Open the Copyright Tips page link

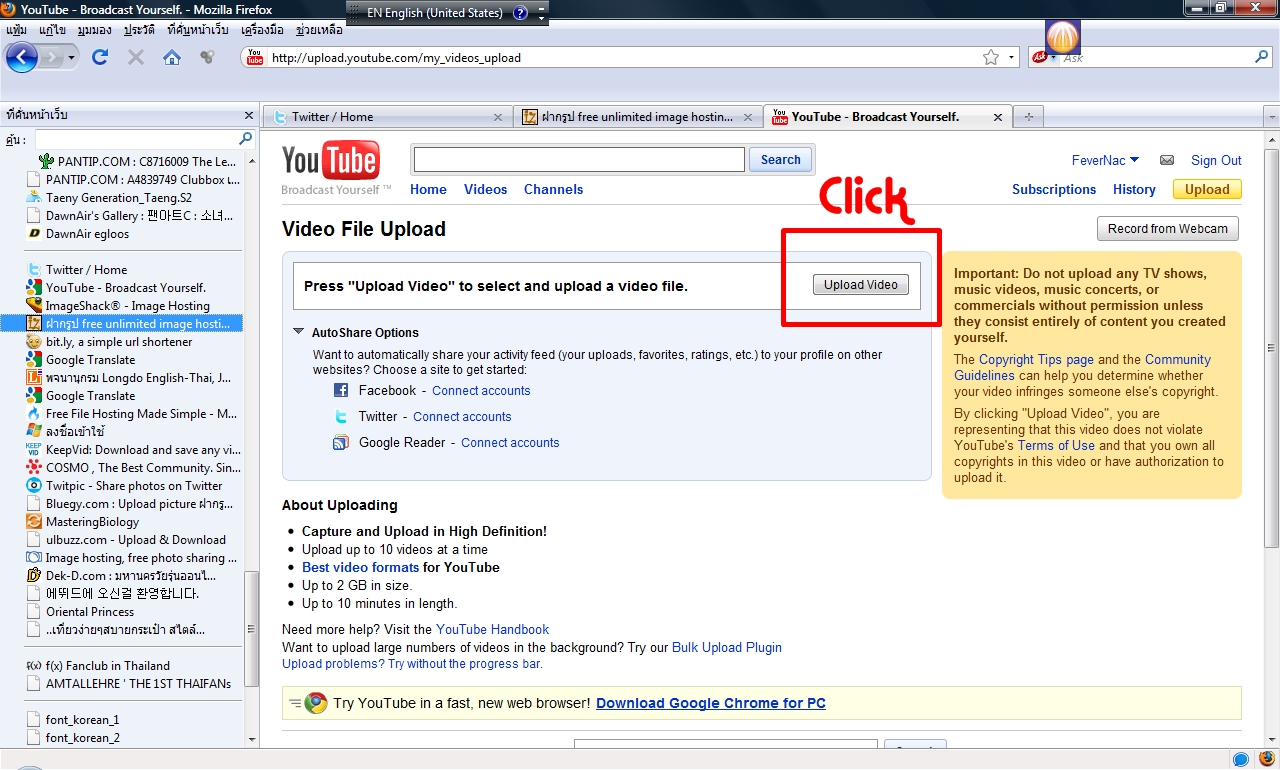point(1036,360)
